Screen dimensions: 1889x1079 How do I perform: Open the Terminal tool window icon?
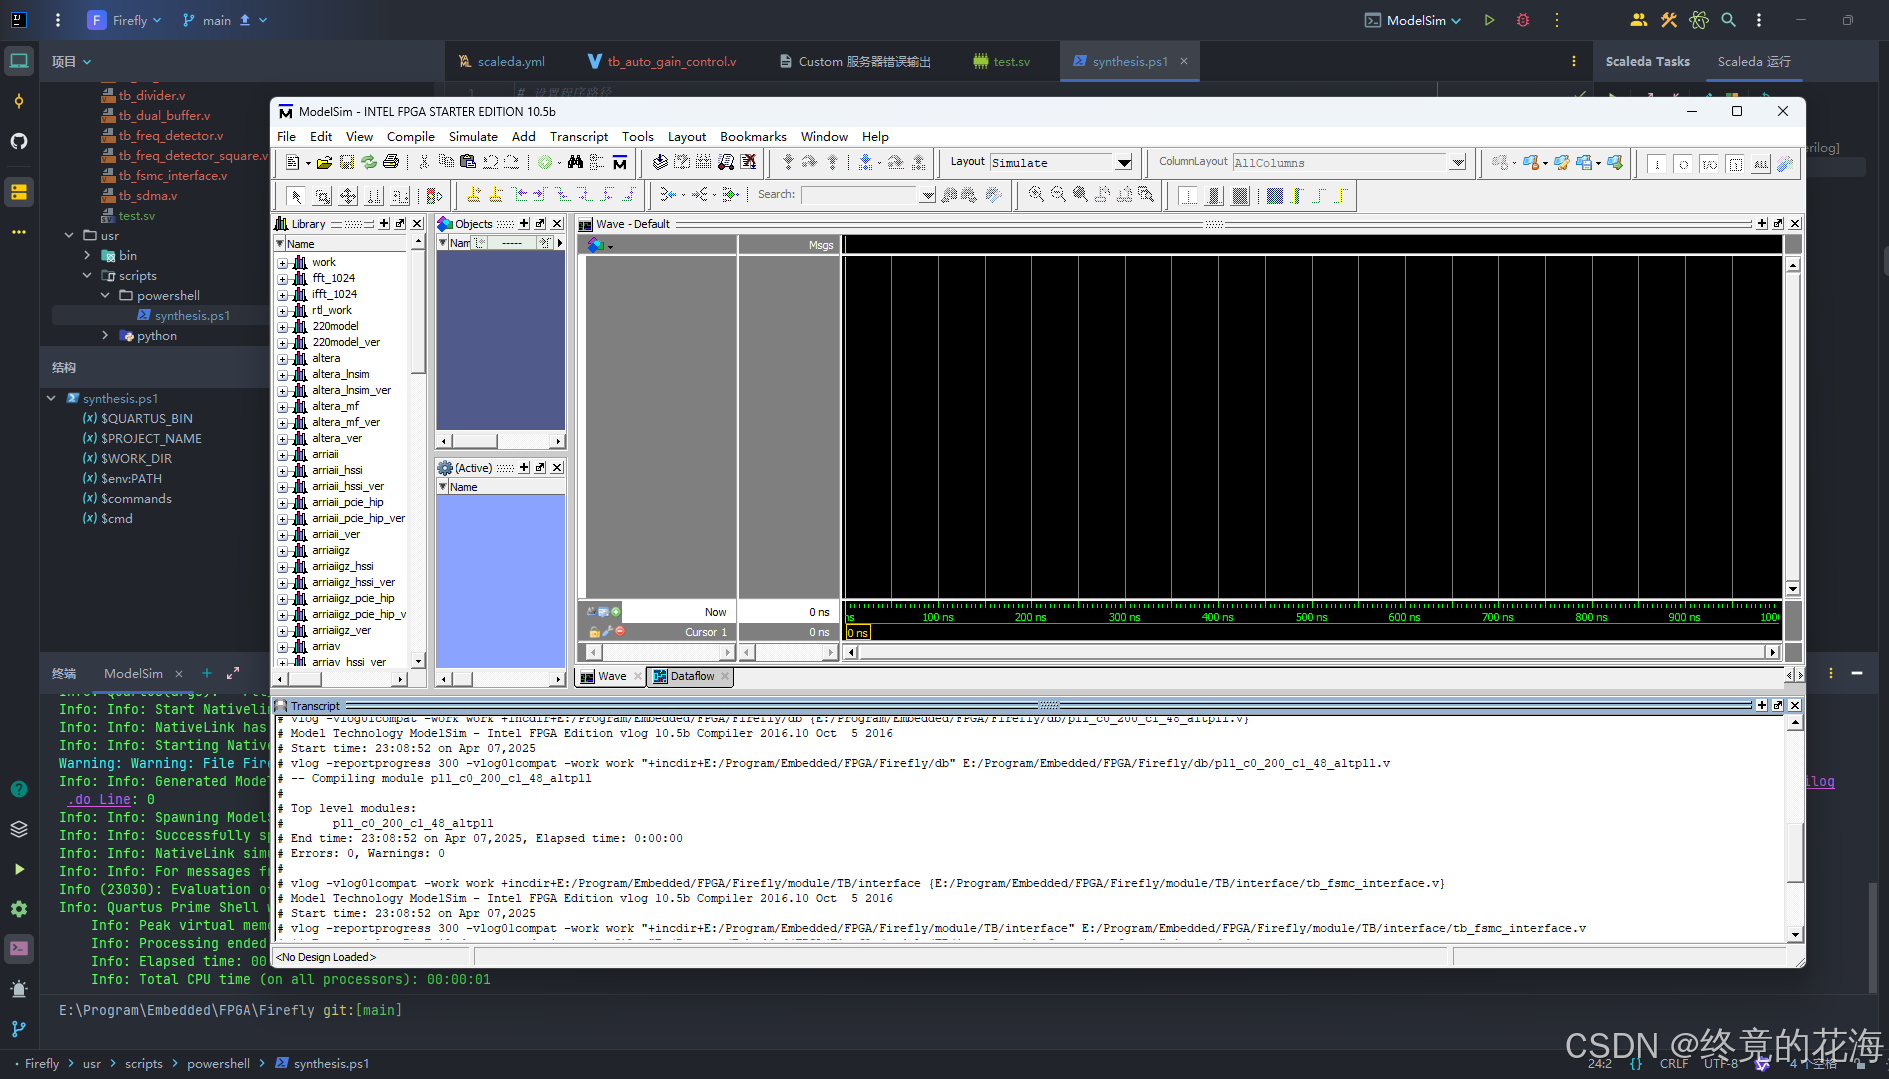[x=19, y=948]
